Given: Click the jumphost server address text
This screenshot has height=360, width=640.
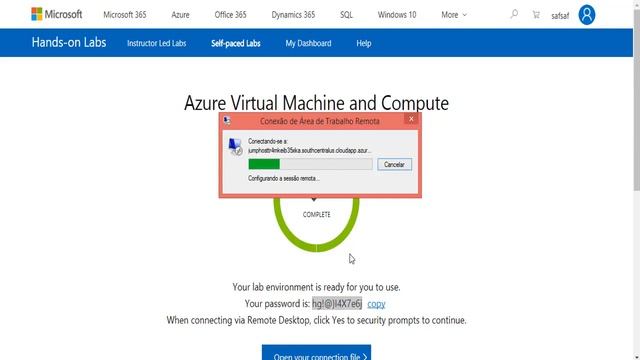Looking at the screenshot, I should (x=309, y=151).
